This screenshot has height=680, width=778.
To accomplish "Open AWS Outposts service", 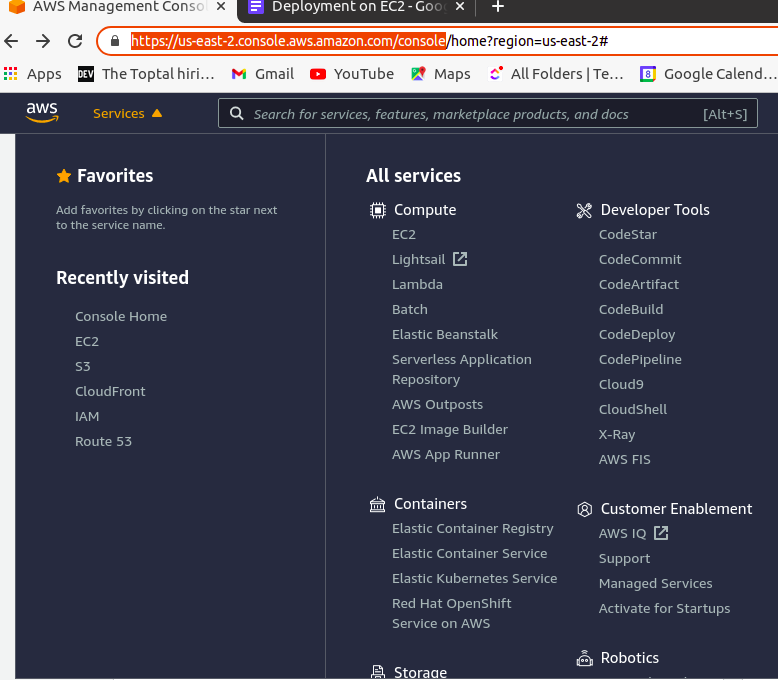I will click(437, 404).
